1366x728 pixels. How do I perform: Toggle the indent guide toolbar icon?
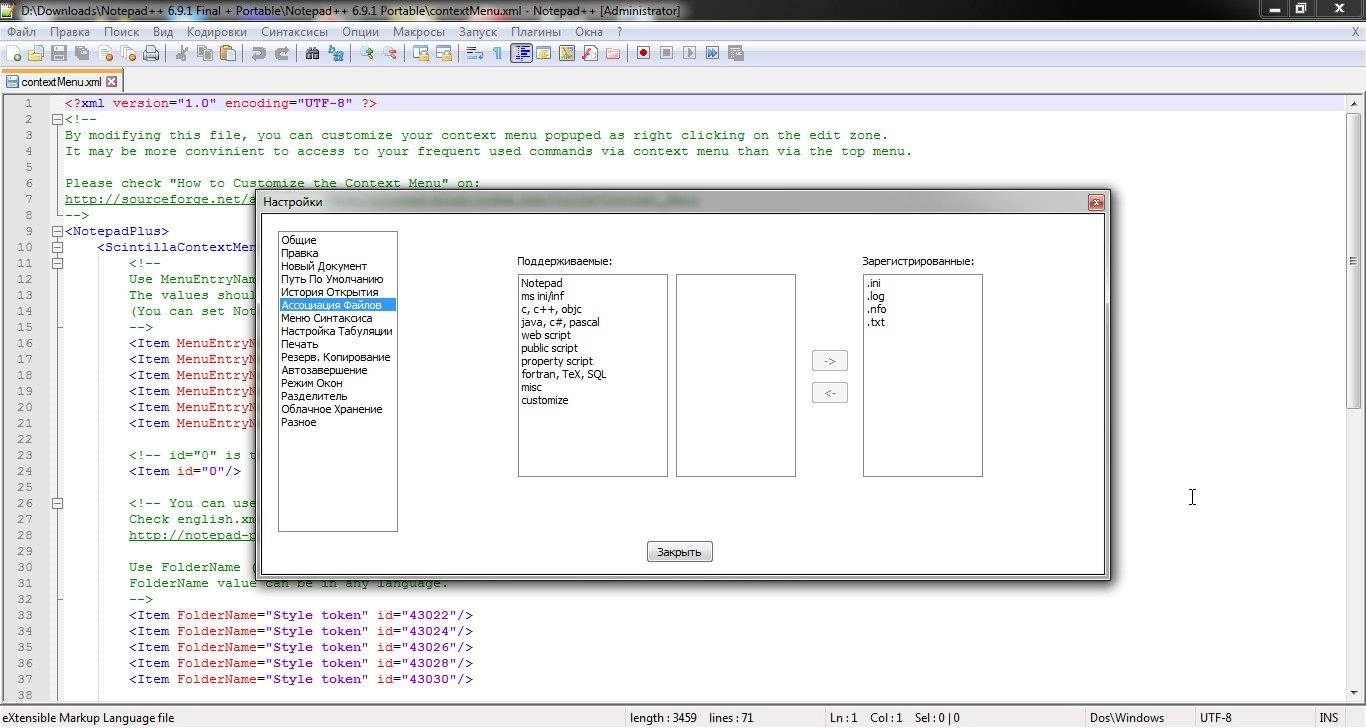pyautogui.click(x=521, y=54)
